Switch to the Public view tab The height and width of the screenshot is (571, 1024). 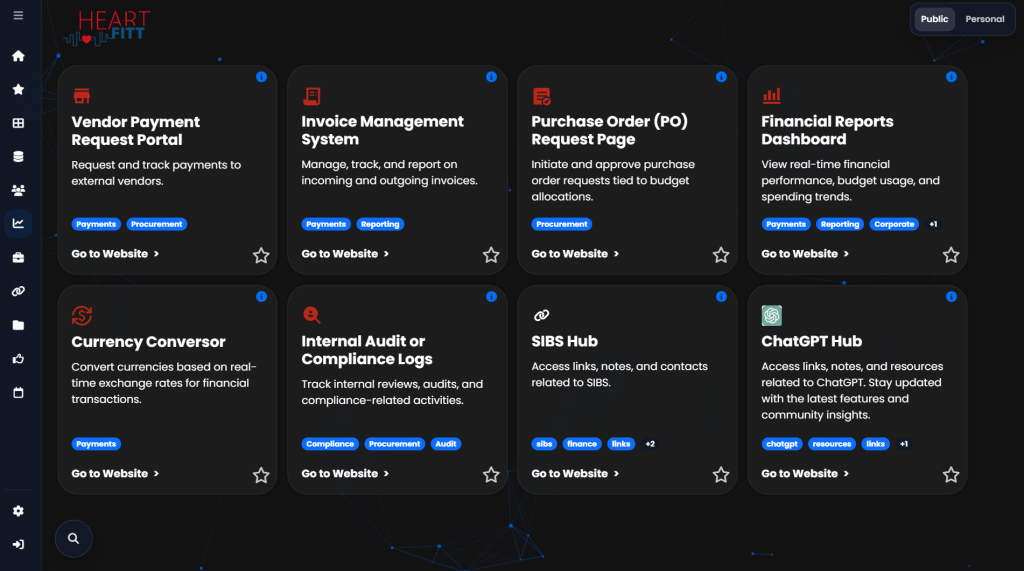tap(934, 19)
